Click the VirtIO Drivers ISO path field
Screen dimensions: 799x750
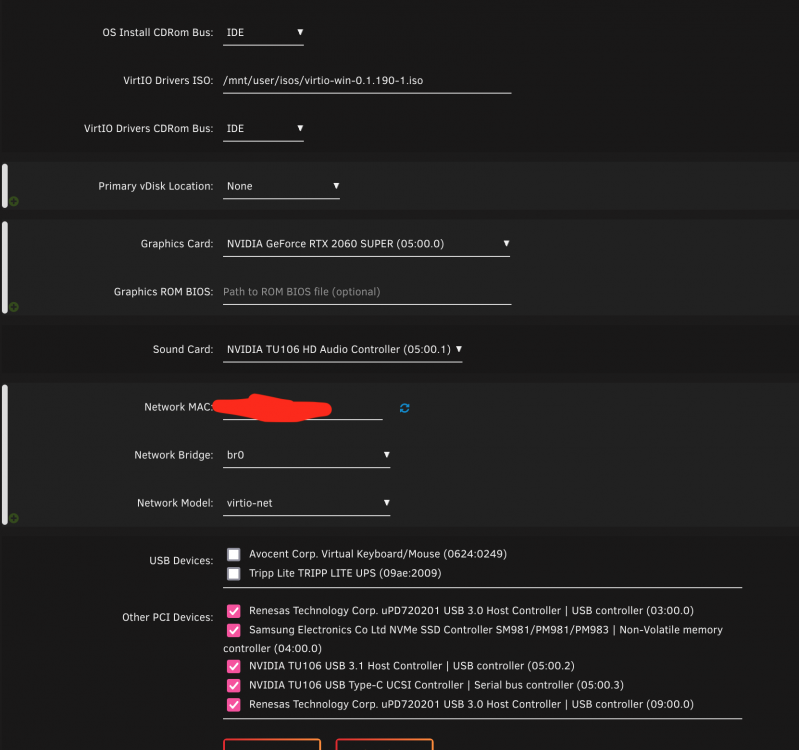point(367,81)
